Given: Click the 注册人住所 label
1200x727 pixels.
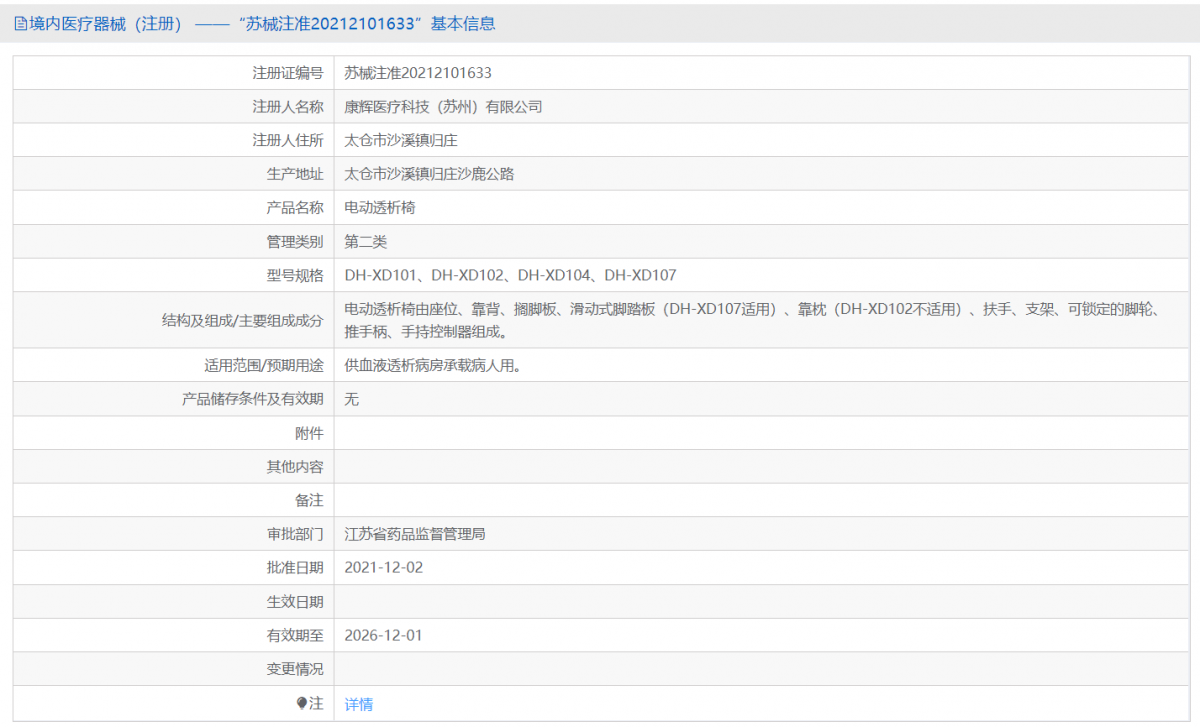Looking at the screenshot, I should [288, 140].
